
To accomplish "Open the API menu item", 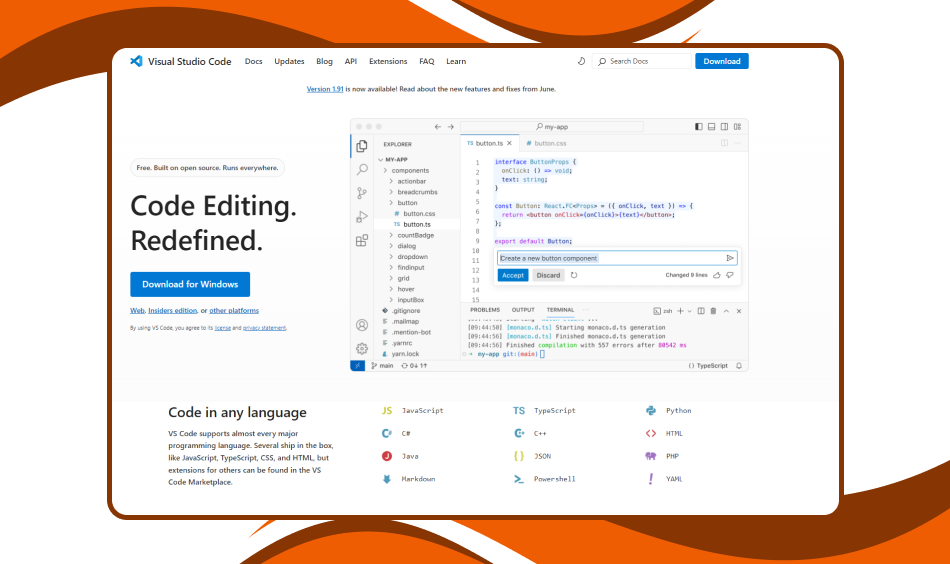I will (x=351, y=61).
